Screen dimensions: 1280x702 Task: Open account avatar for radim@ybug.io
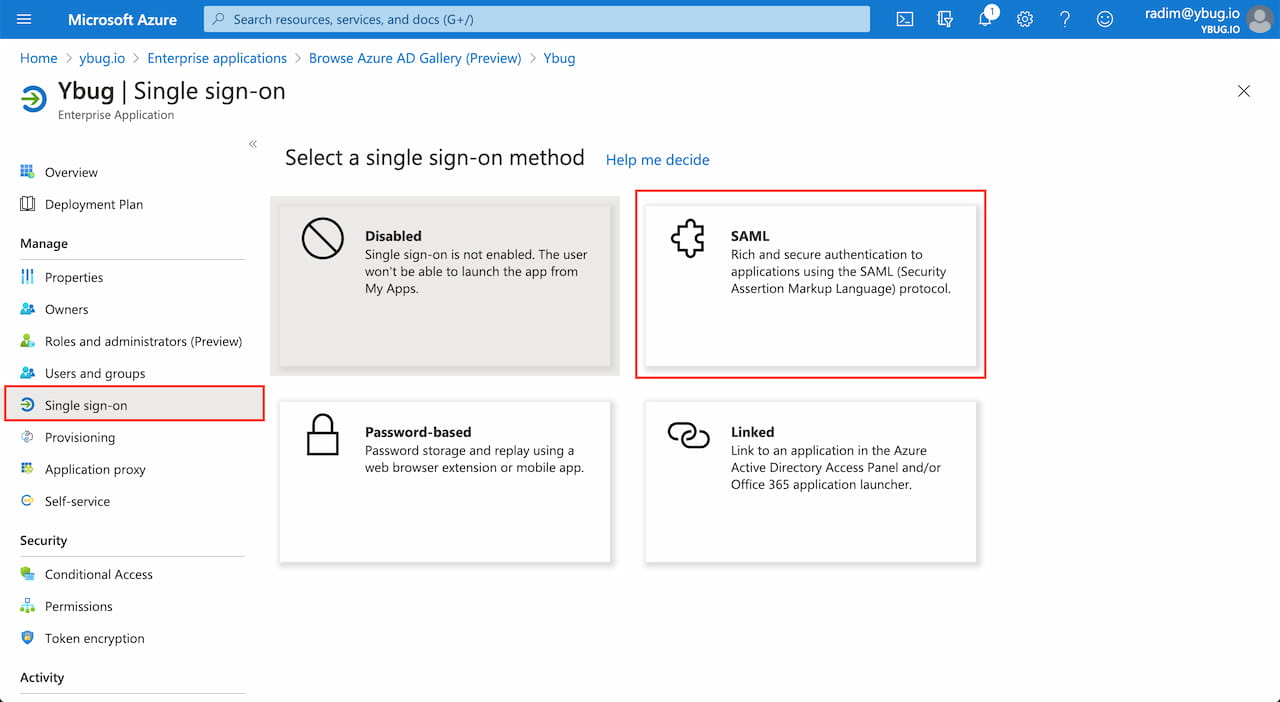pos(1260,19)
